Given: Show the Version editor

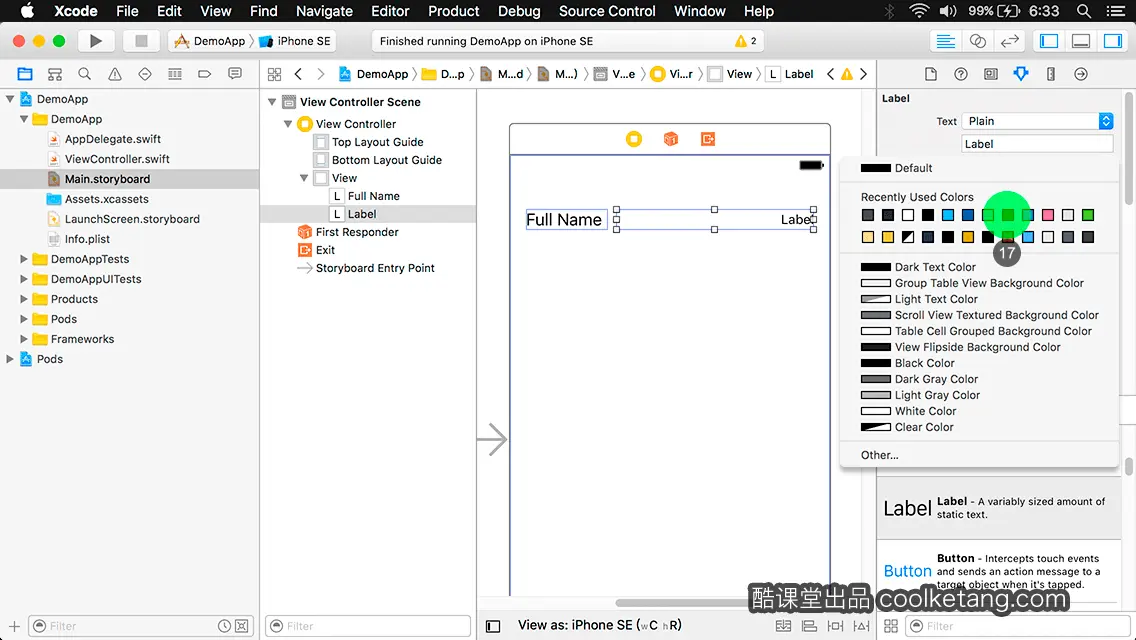Looking at the screenshot, I should click(1009, 41).
